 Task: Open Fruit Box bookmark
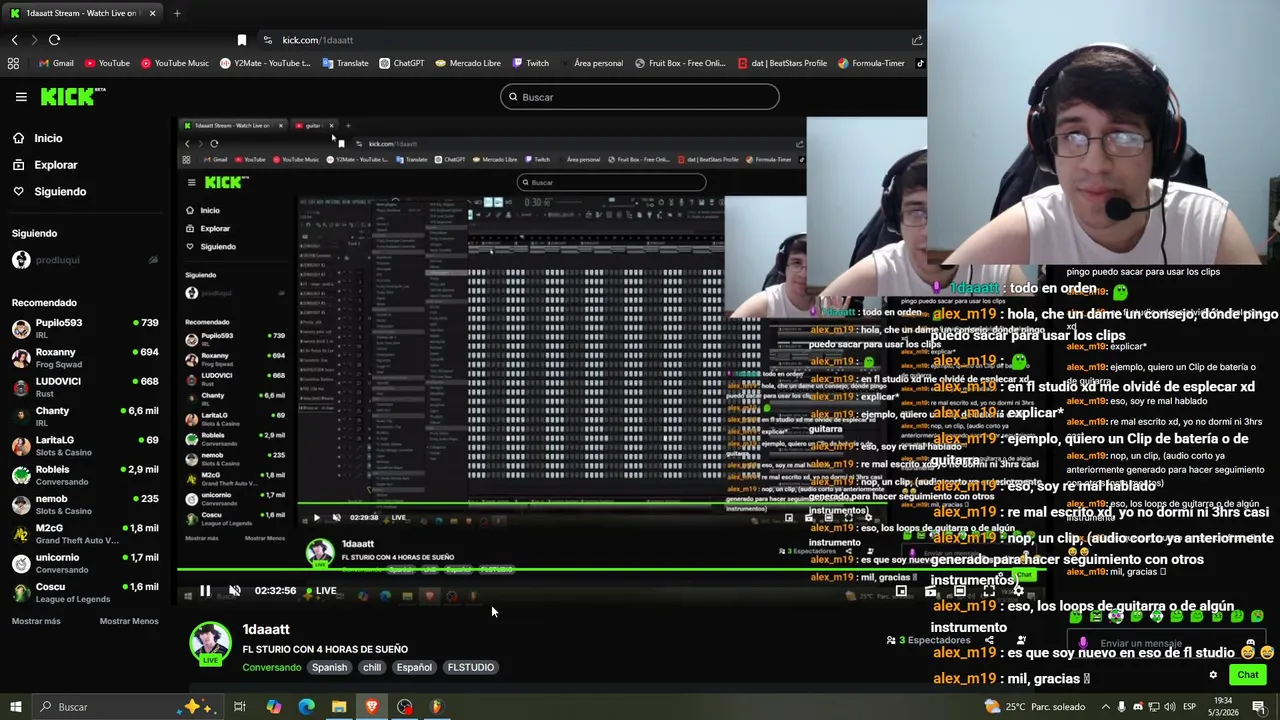tap(680, 63)
